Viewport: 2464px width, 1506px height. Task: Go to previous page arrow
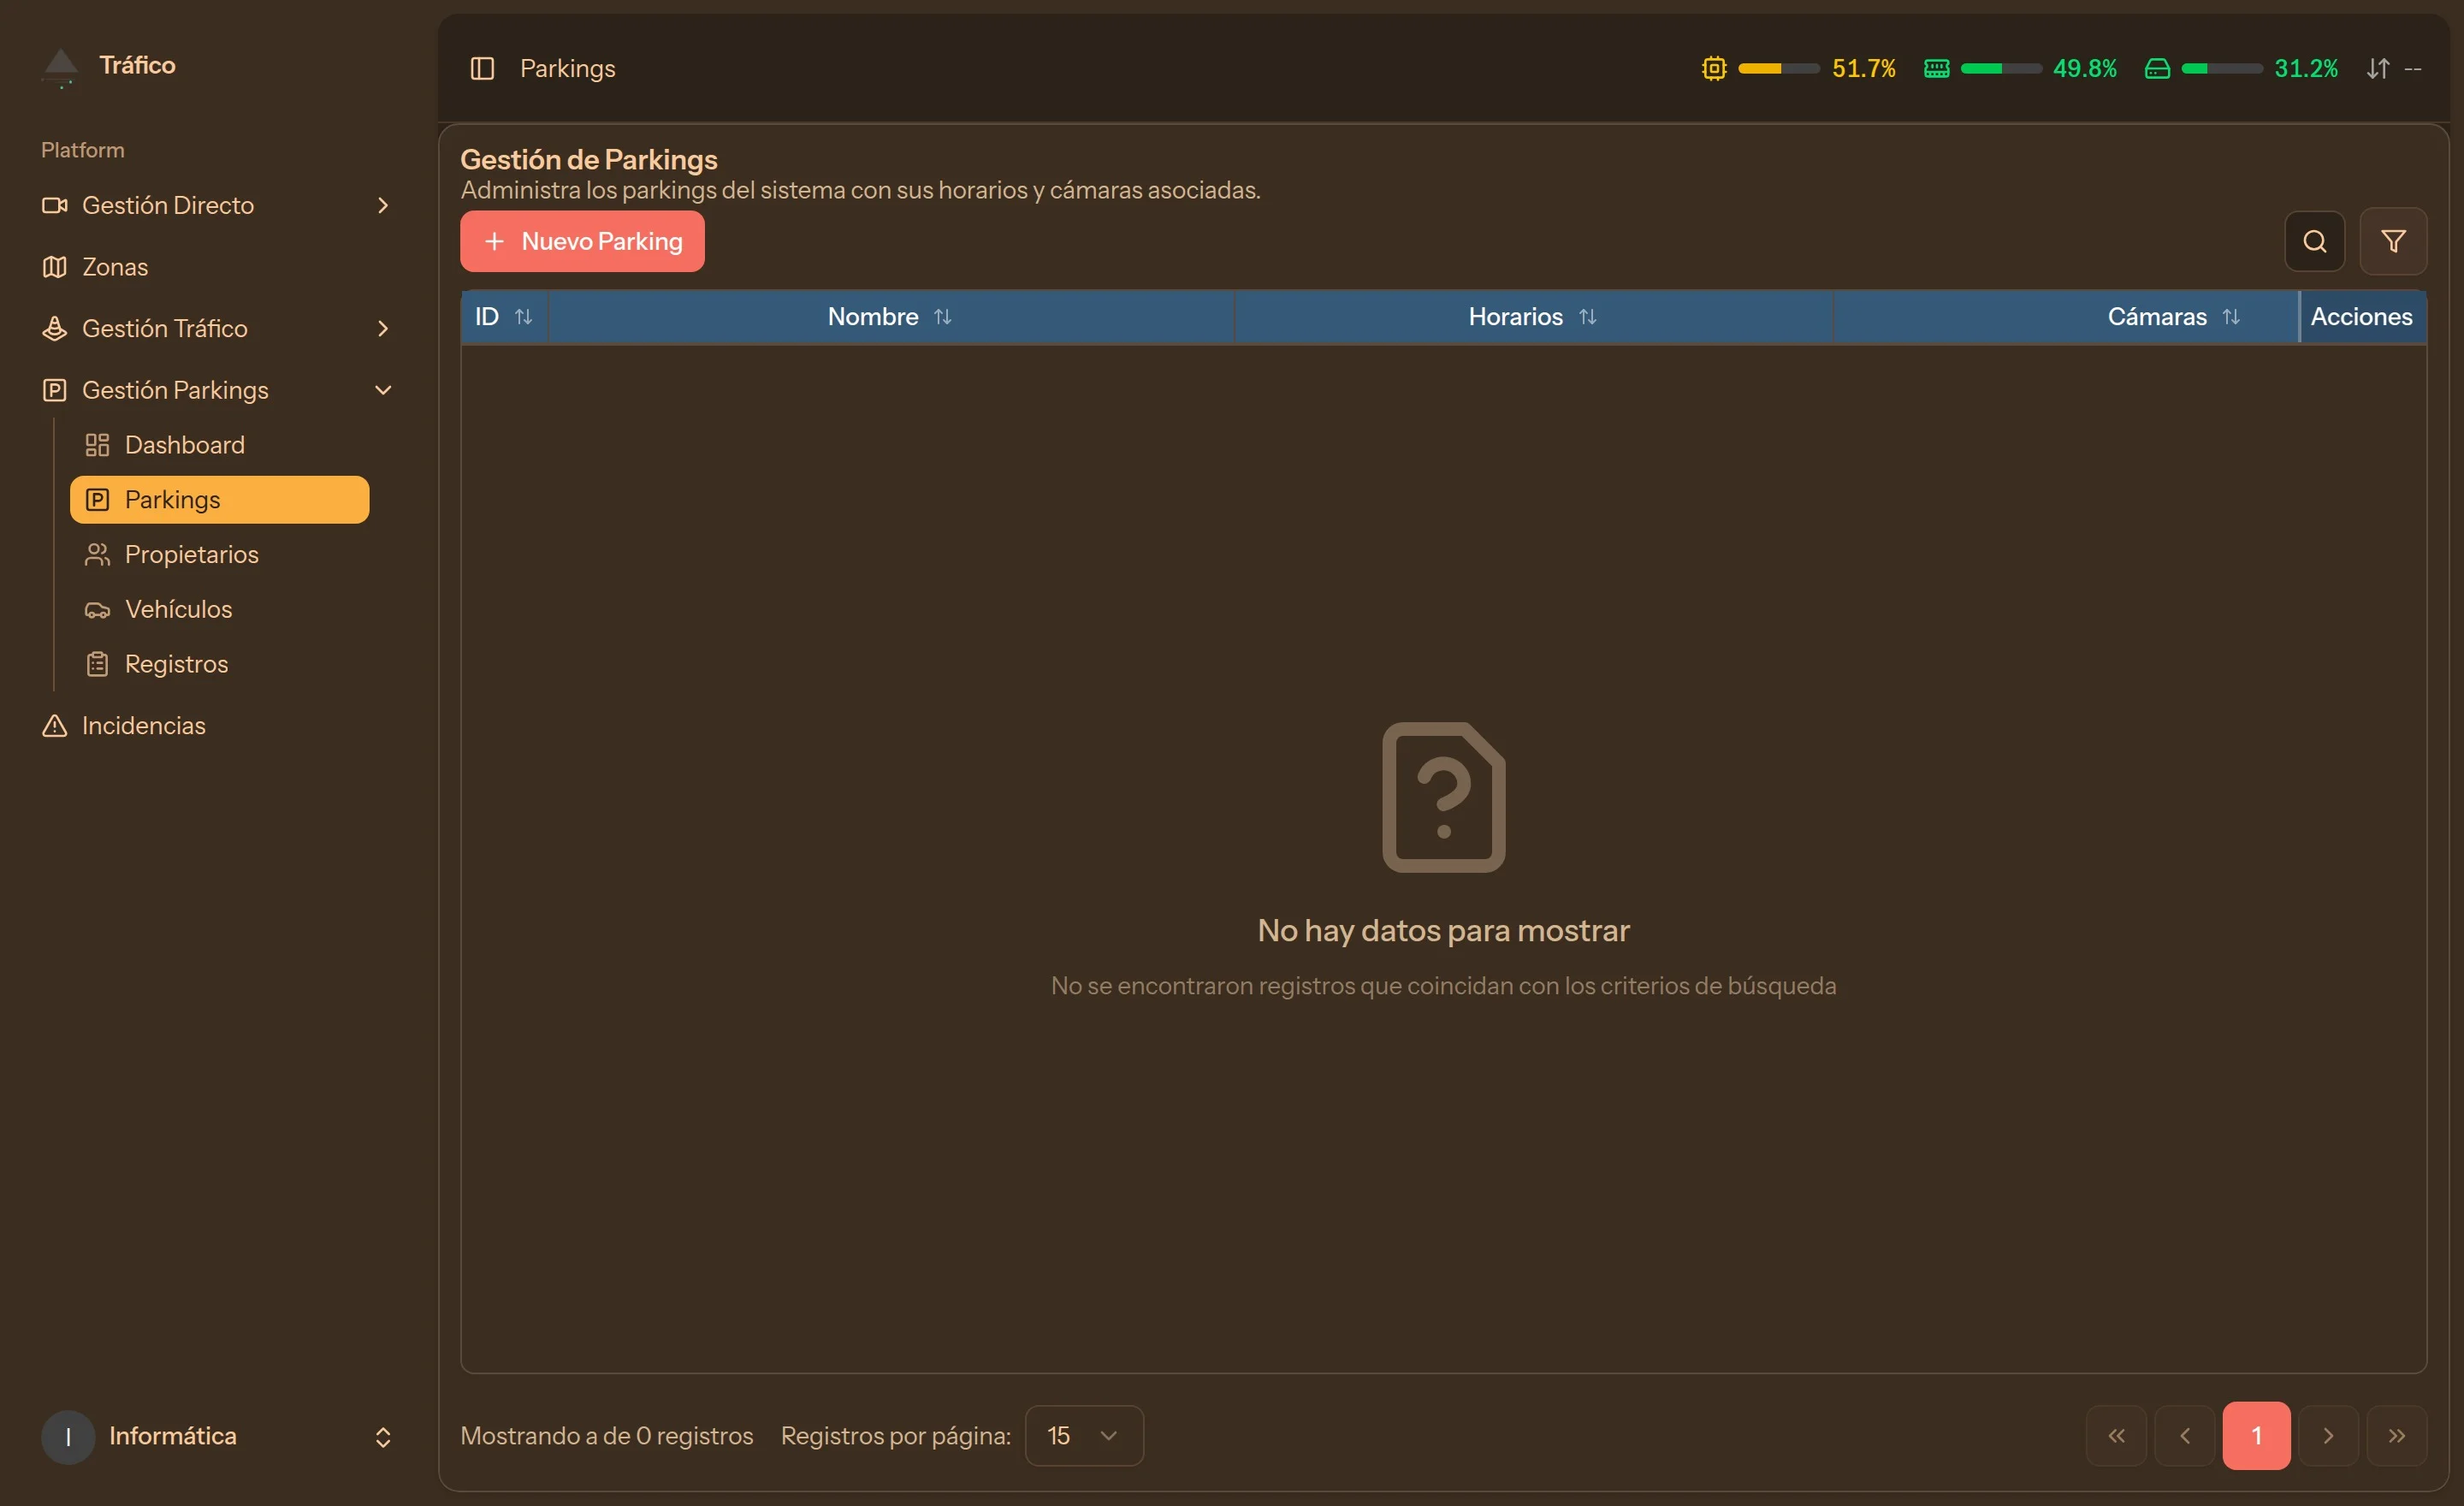2184,1436
